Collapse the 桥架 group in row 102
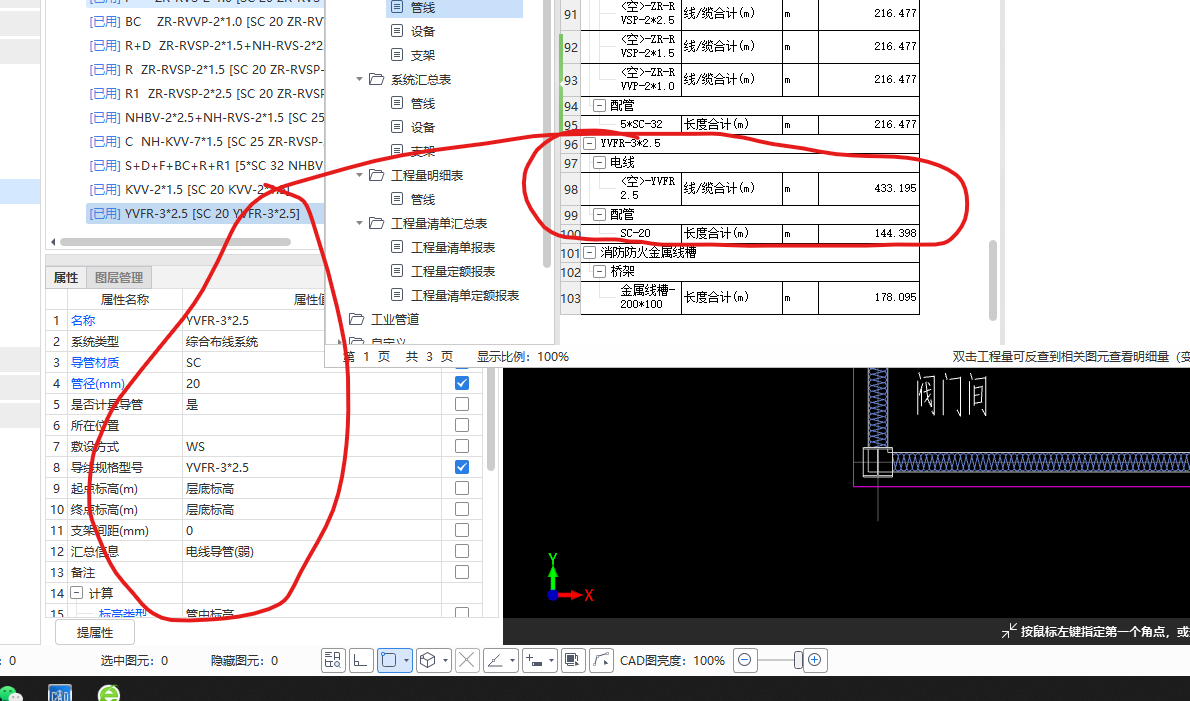This screenshot has width=1190, height=701. coord(600,271)
